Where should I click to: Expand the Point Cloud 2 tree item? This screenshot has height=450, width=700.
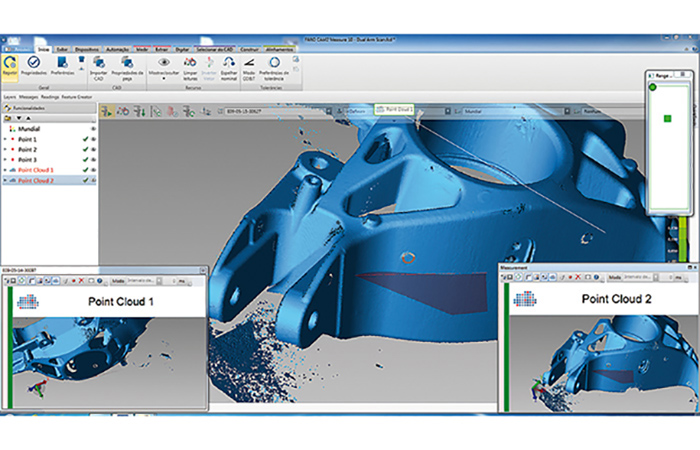[5, 181]
